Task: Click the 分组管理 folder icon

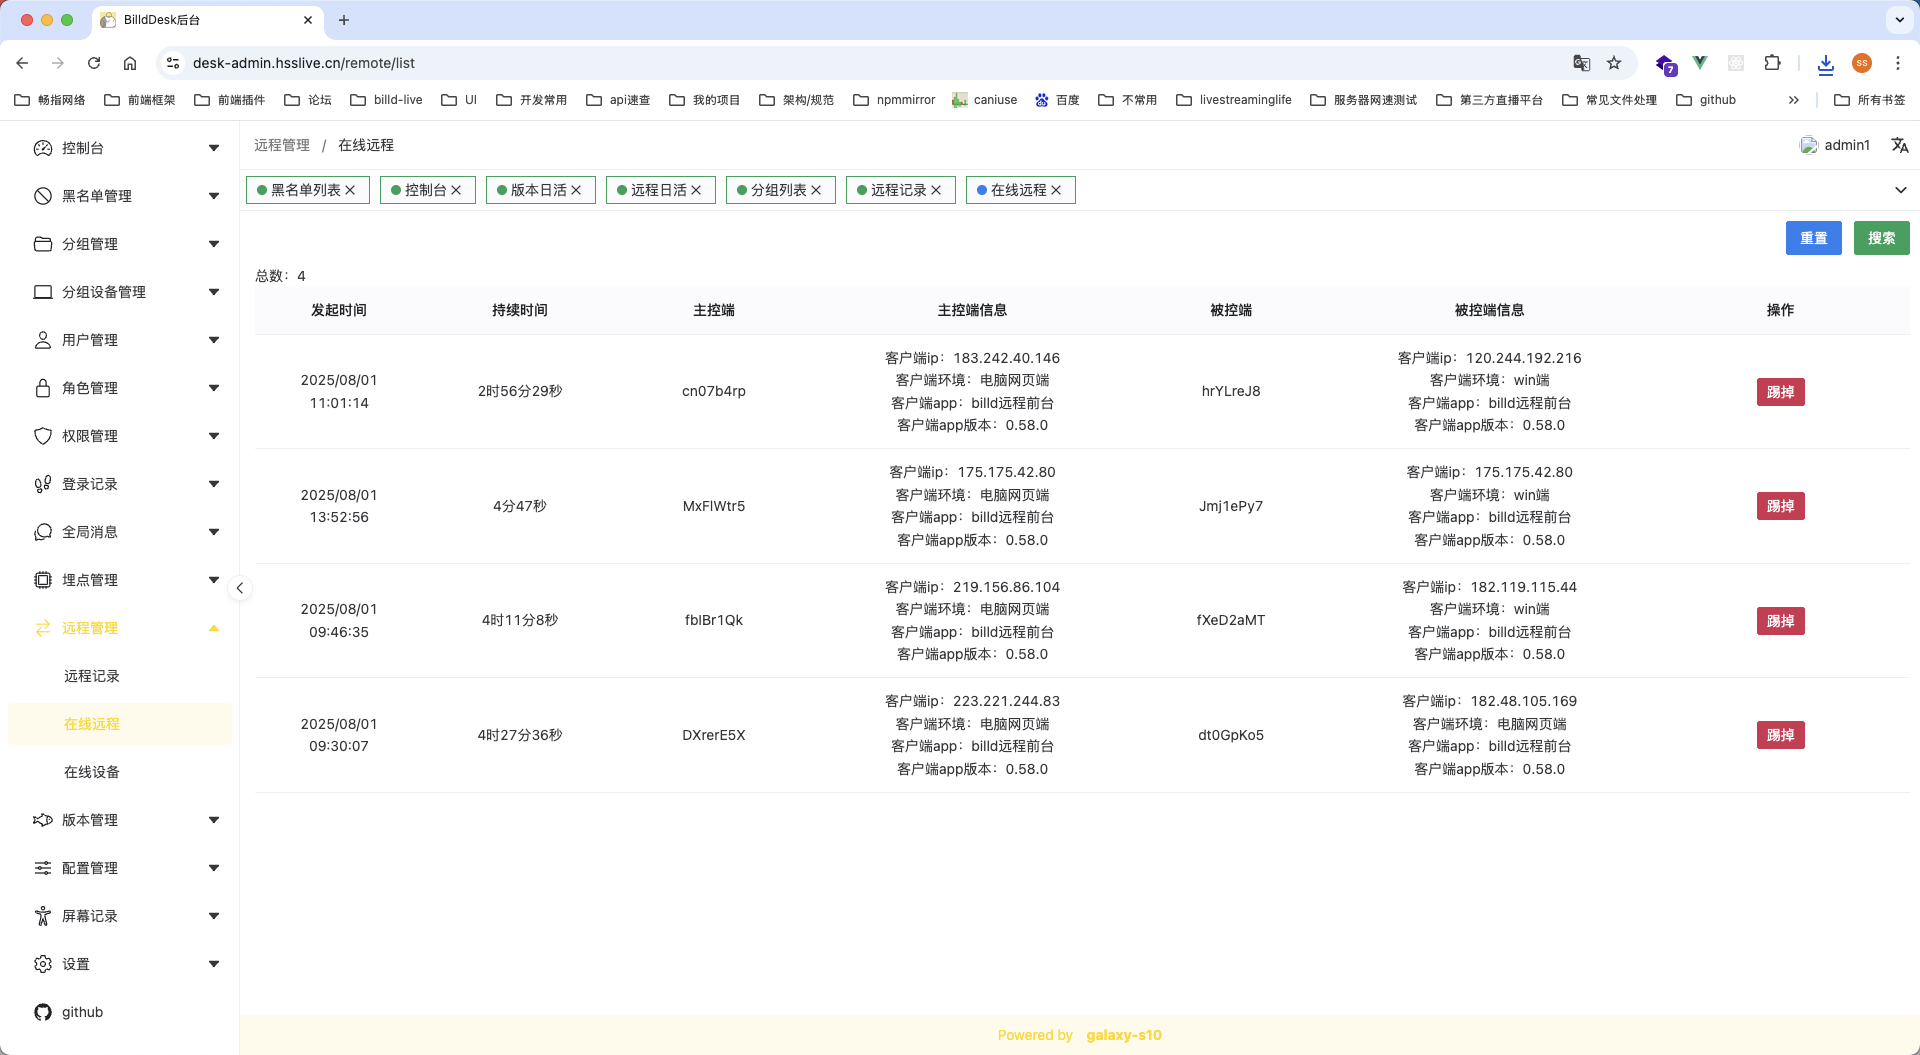Action: pos(43,244)
